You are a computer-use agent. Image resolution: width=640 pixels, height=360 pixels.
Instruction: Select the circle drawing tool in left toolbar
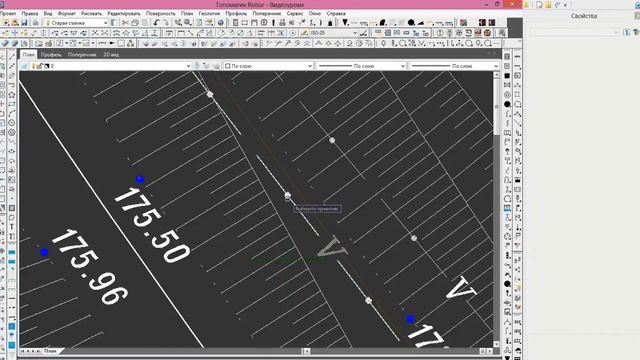pos(12,123)
